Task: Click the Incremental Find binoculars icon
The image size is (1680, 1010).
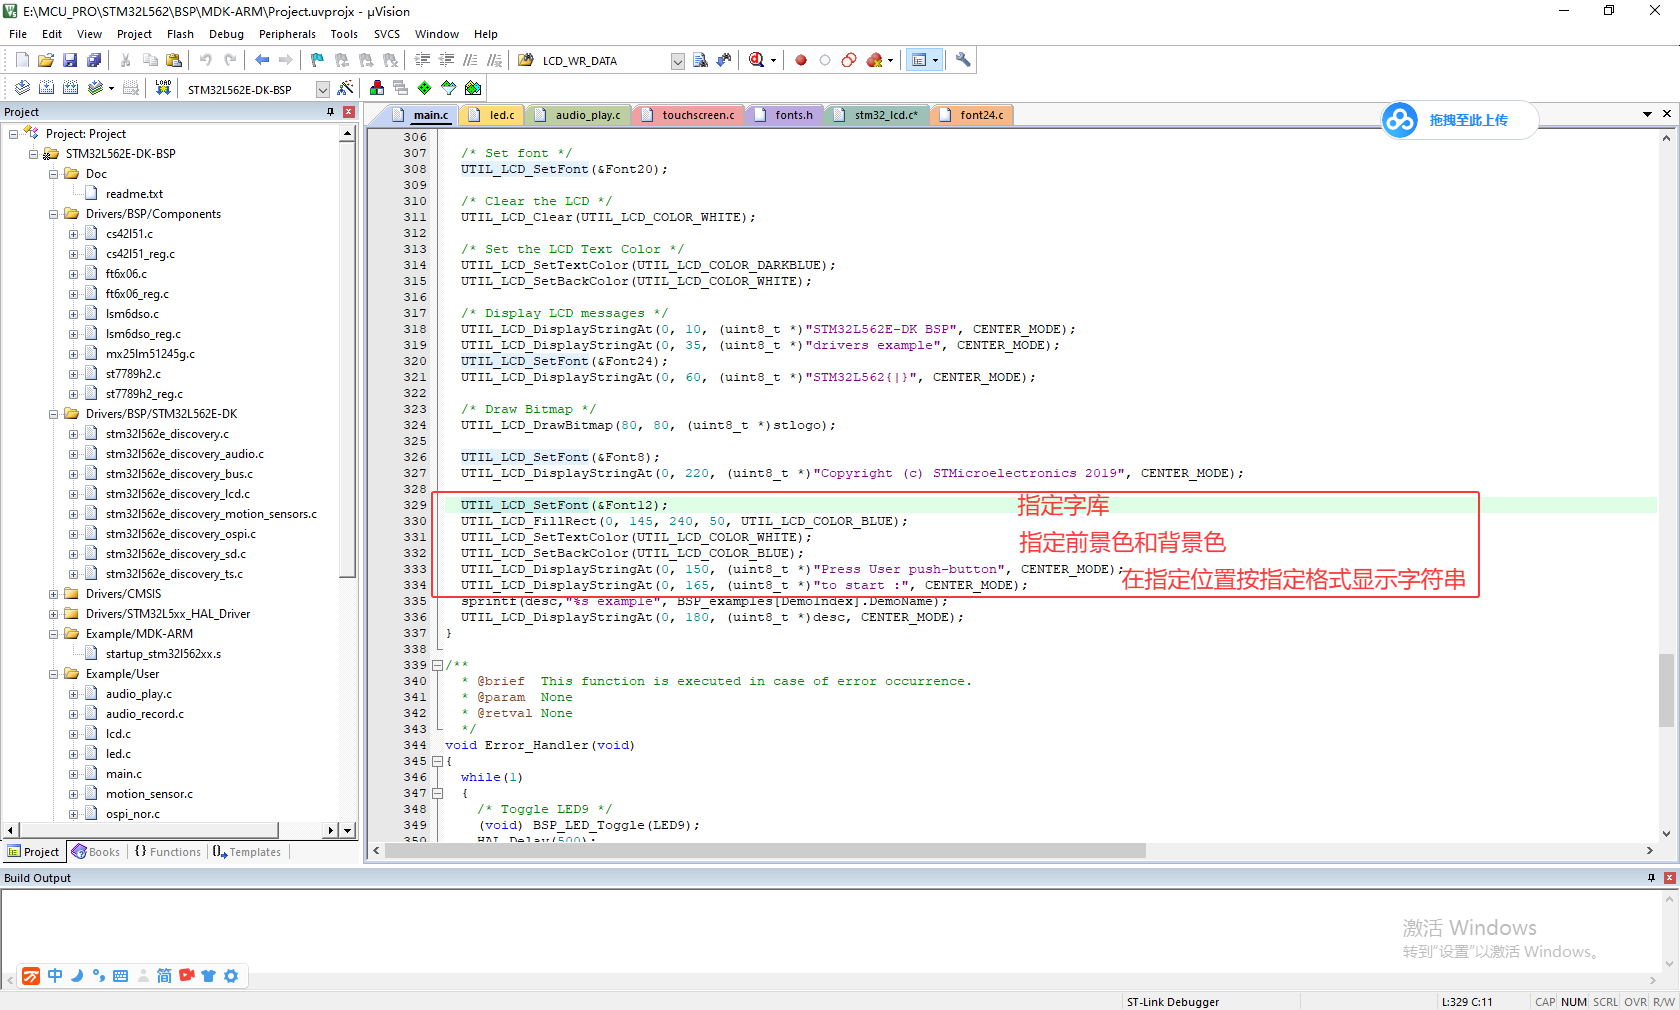Action: coord(724,60)
